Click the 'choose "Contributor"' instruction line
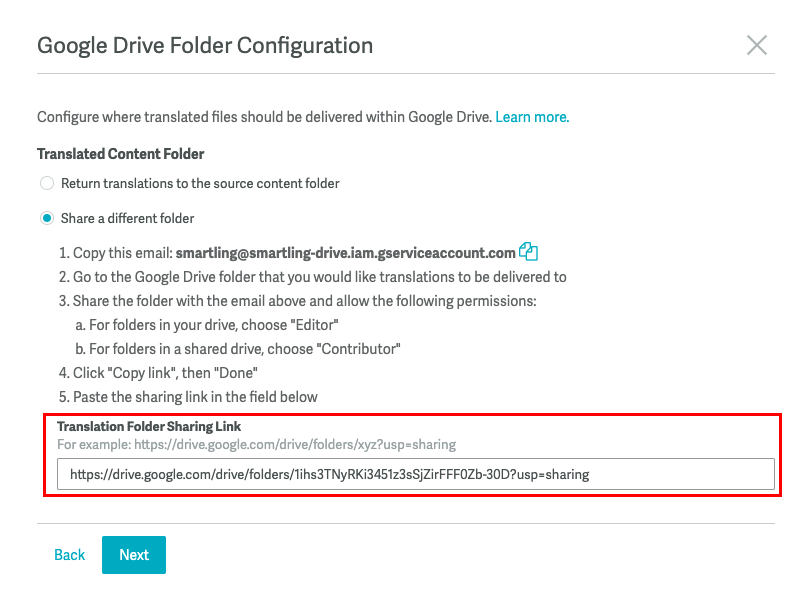This screenshot has height=594, width=812. (x=238, y=349)
